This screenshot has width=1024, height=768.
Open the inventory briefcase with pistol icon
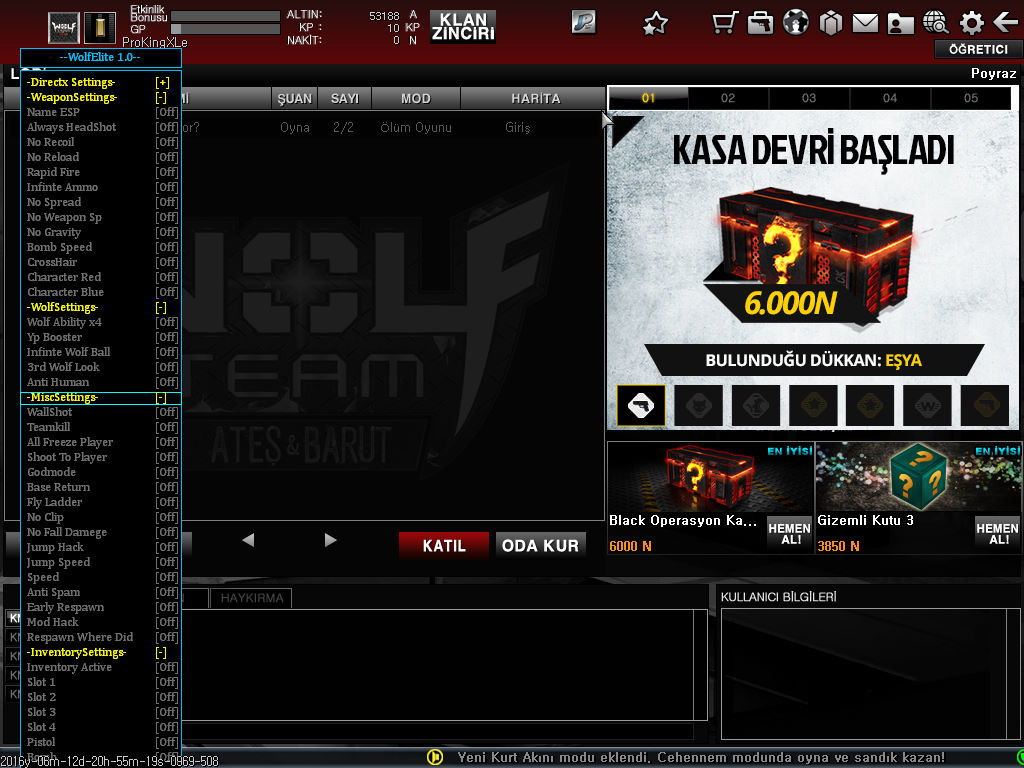click(x=760, y=24)
